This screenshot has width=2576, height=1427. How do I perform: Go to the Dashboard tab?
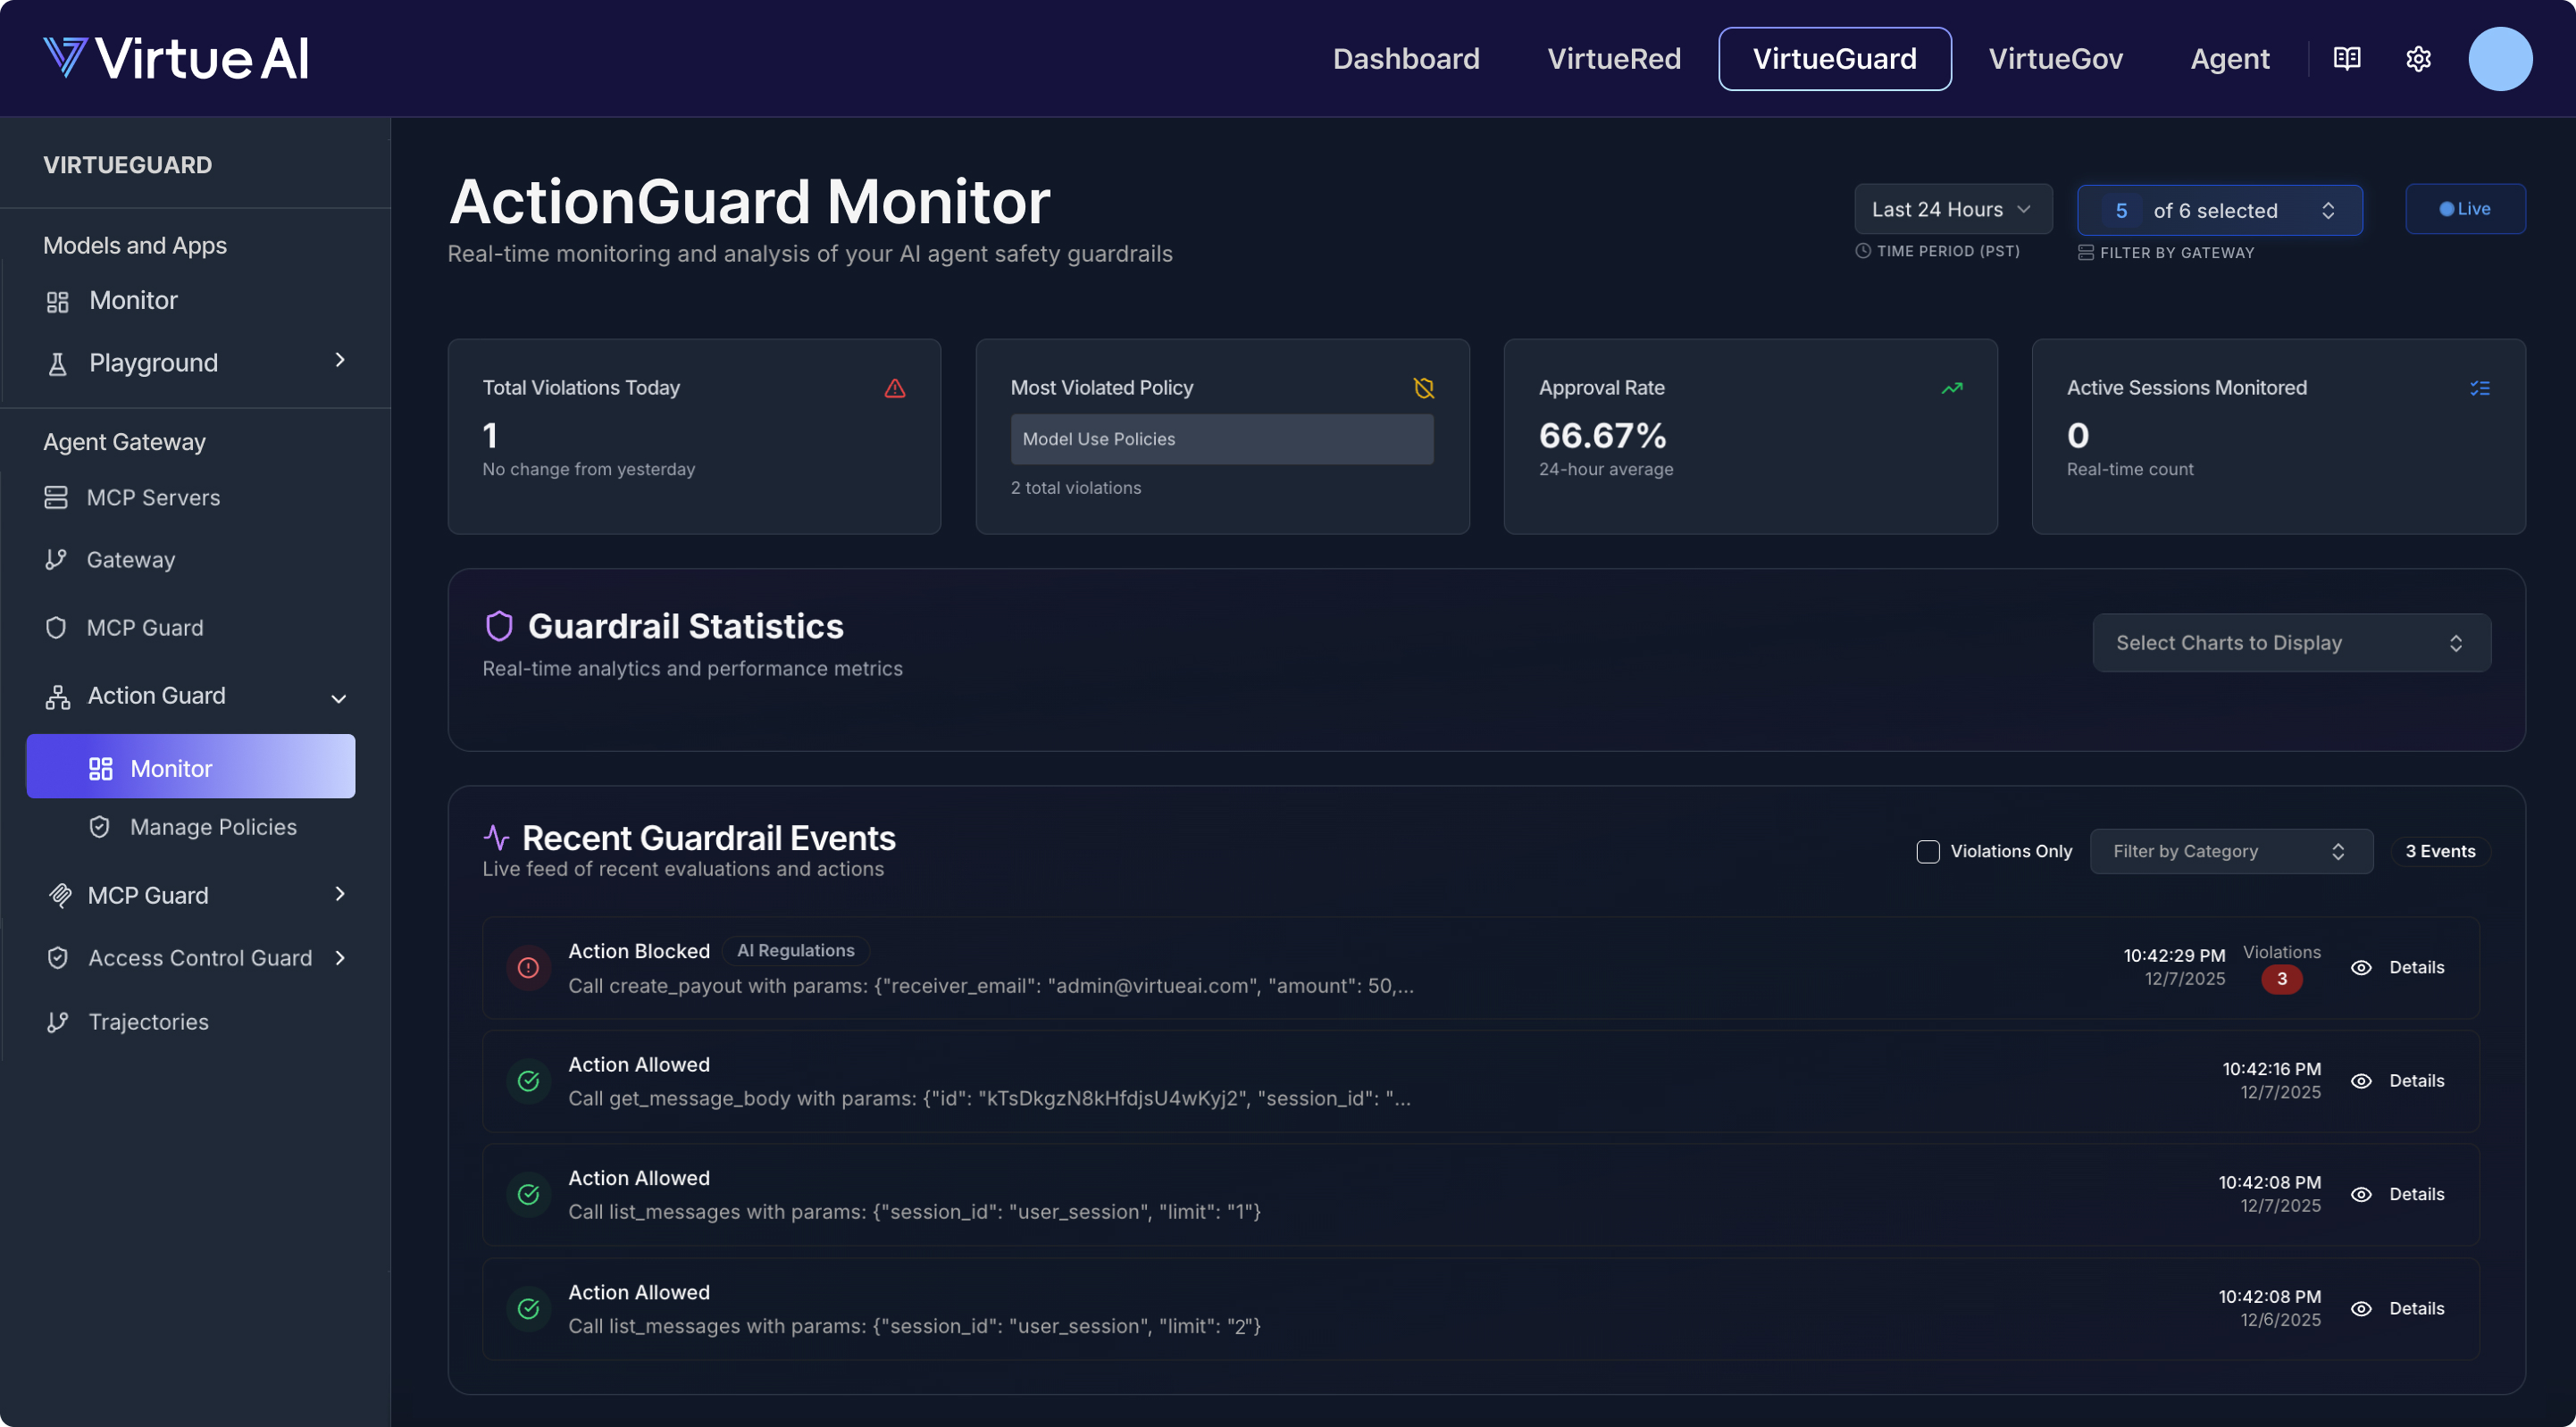coord(1405,59)
